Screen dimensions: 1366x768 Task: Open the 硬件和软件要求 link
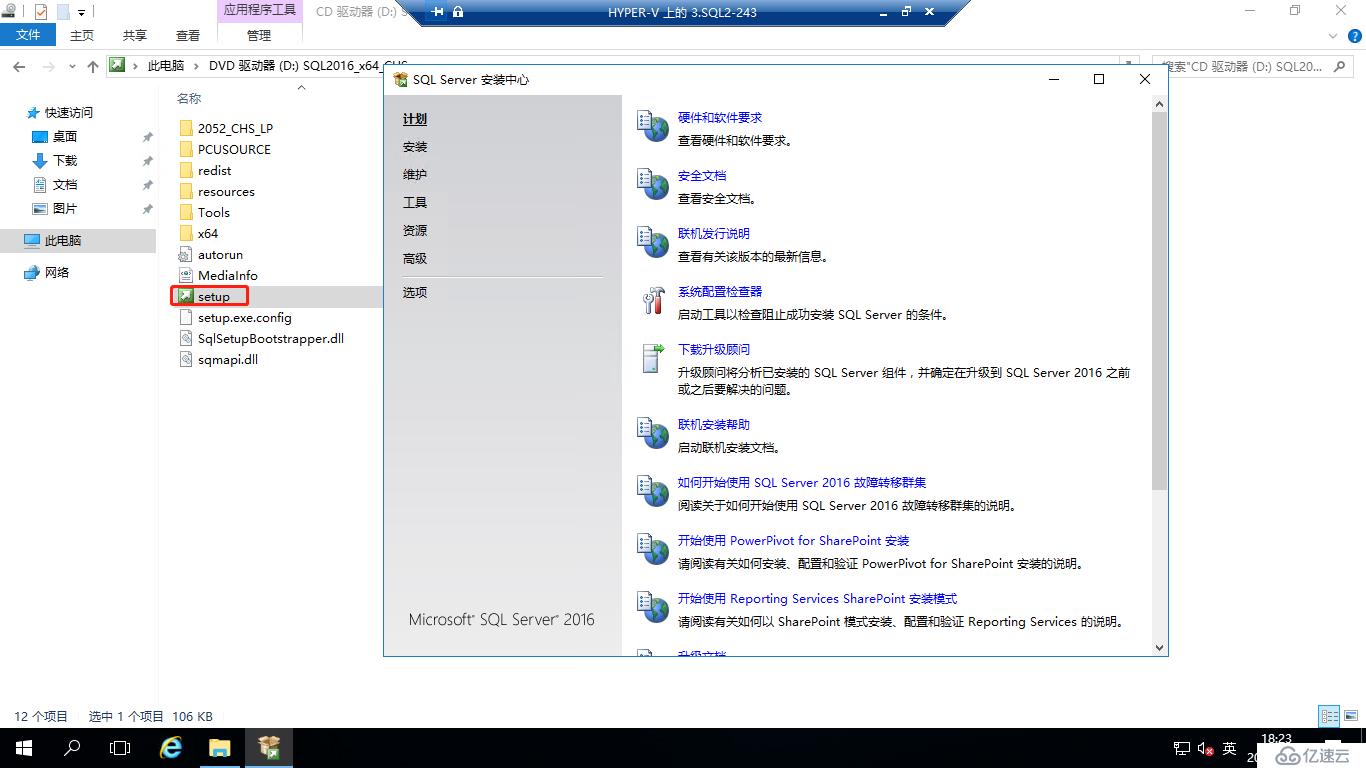(x=720, y=118)
